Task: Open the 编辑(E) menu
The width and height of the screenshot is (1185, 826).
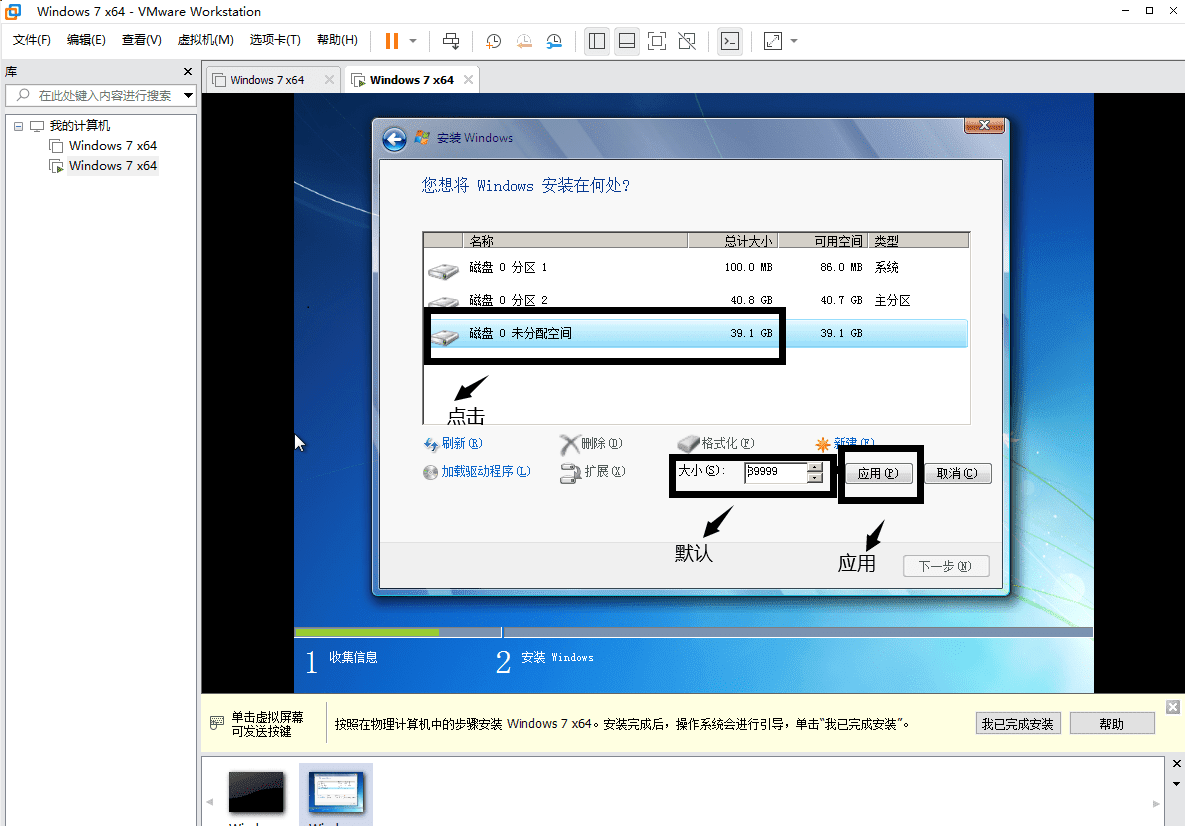Action: [x=86, y=40]
